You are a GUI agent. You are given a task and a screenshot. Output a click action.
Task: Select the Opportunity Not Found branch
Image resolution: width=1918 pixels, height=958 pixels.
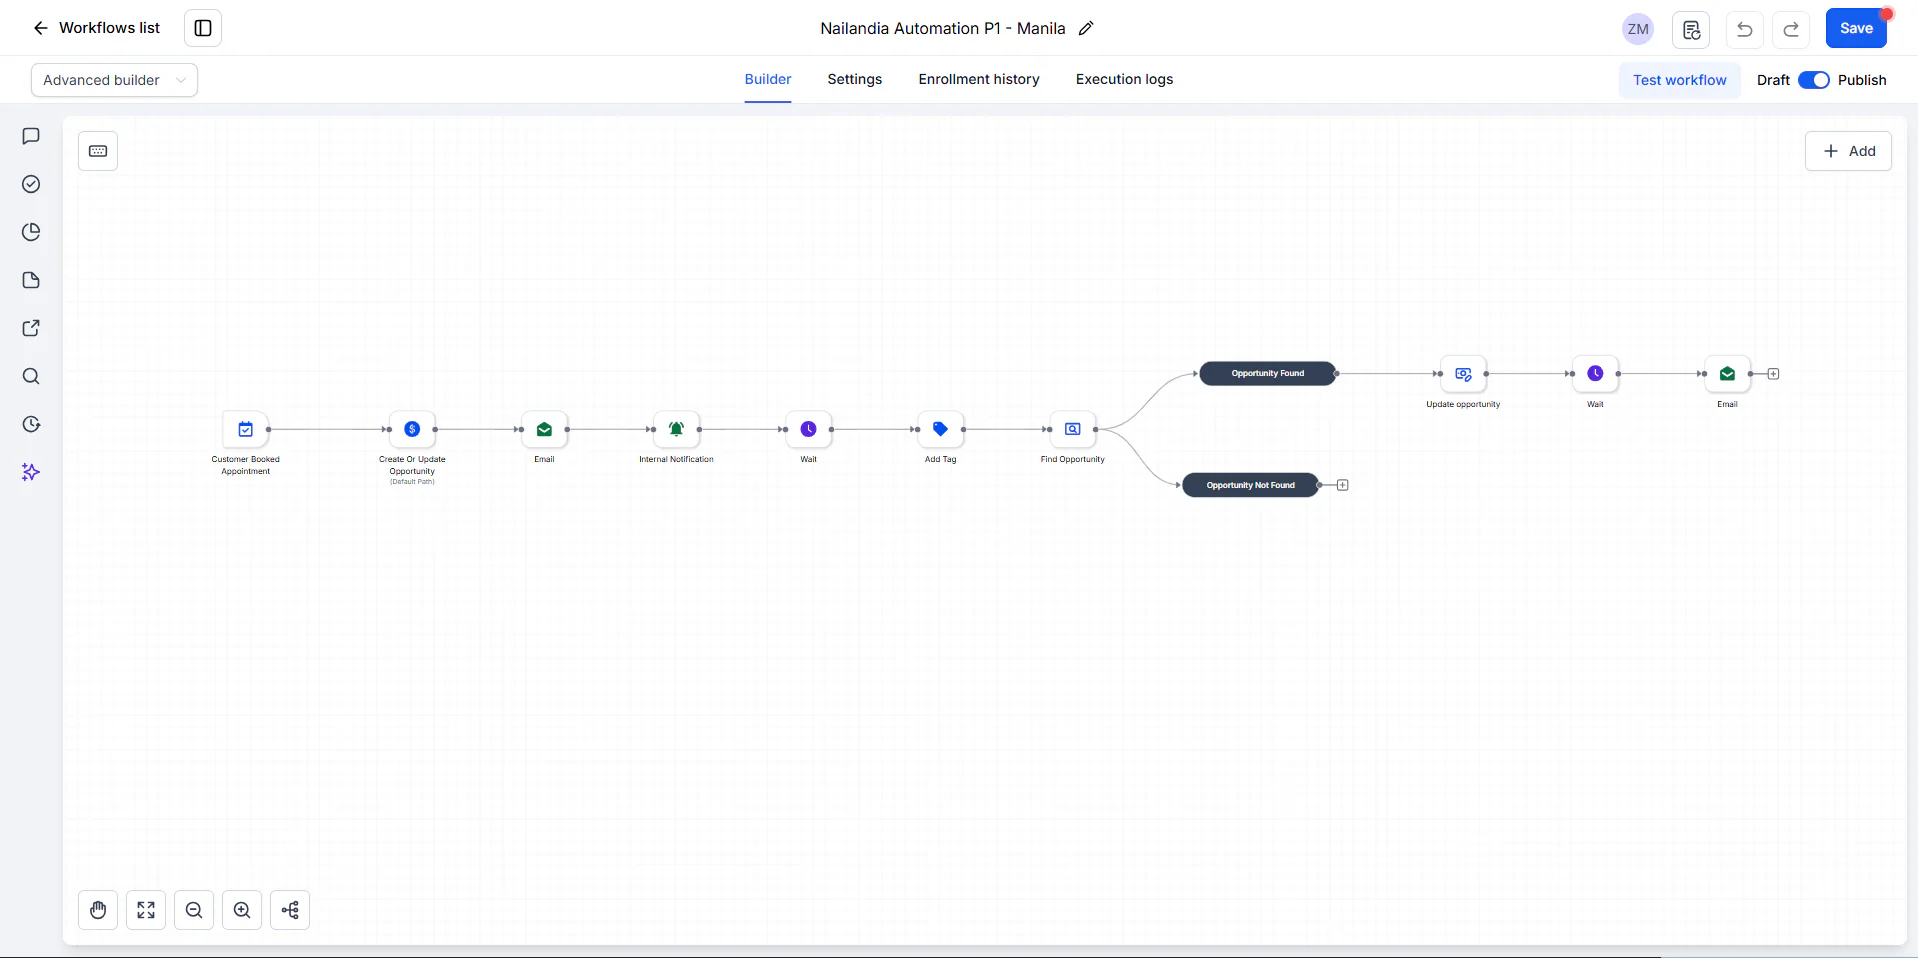click(x=1250, y=485)
